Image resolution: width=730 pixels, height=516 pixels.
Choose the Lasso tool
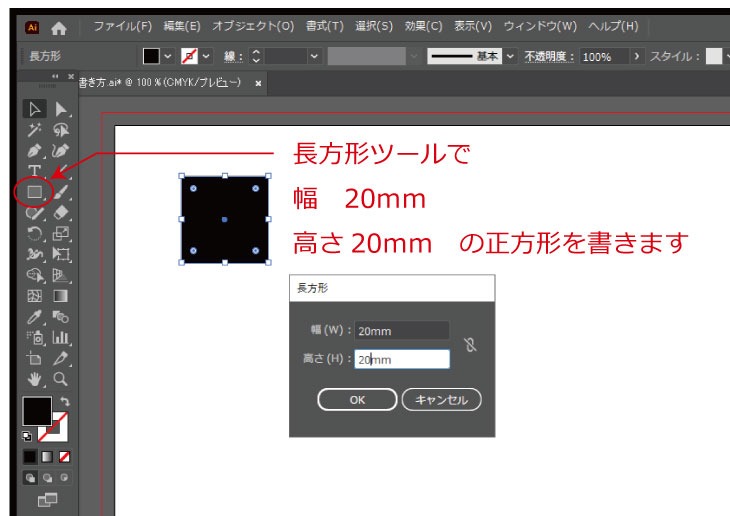(61, 130)
